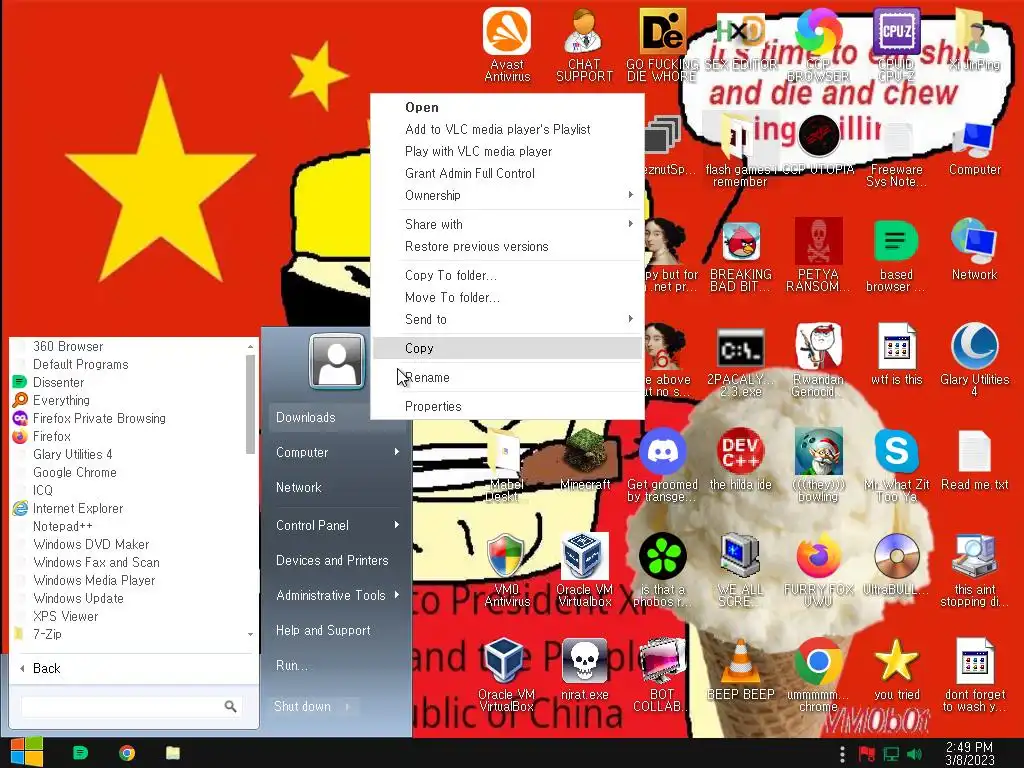Image resolution: width=1024 pixels, height=768 pixels.
Task: Show hidden tray icons via the dots
Action: pyautogui.click(x=842, y=754)
